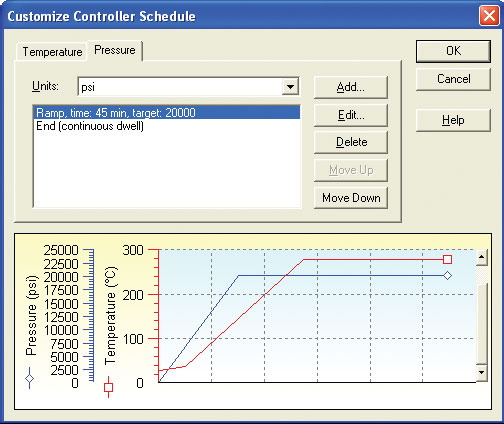Click the blue diamond pressure endpoint marker
Viewport: 504px width, 424px height.
coord(447,276)
